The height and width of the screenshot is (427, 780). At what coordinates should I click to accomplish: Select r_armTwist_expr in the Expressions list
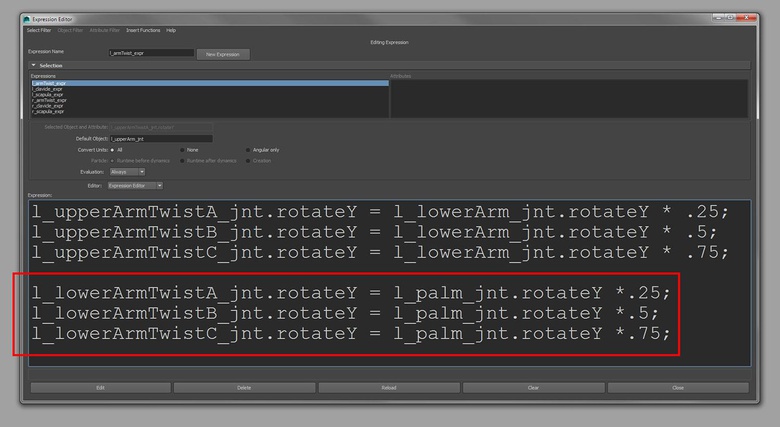pyautogui.click(x=49, y=100)
